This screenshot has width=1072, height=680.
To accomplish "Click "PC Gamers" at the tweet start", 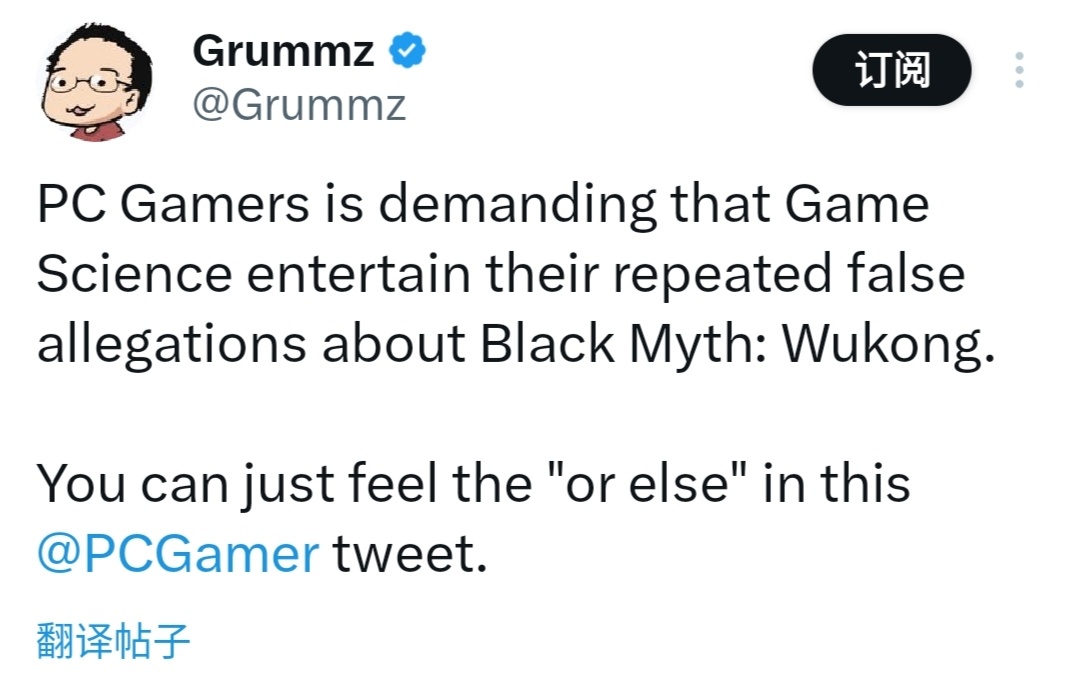I will 173,205.
